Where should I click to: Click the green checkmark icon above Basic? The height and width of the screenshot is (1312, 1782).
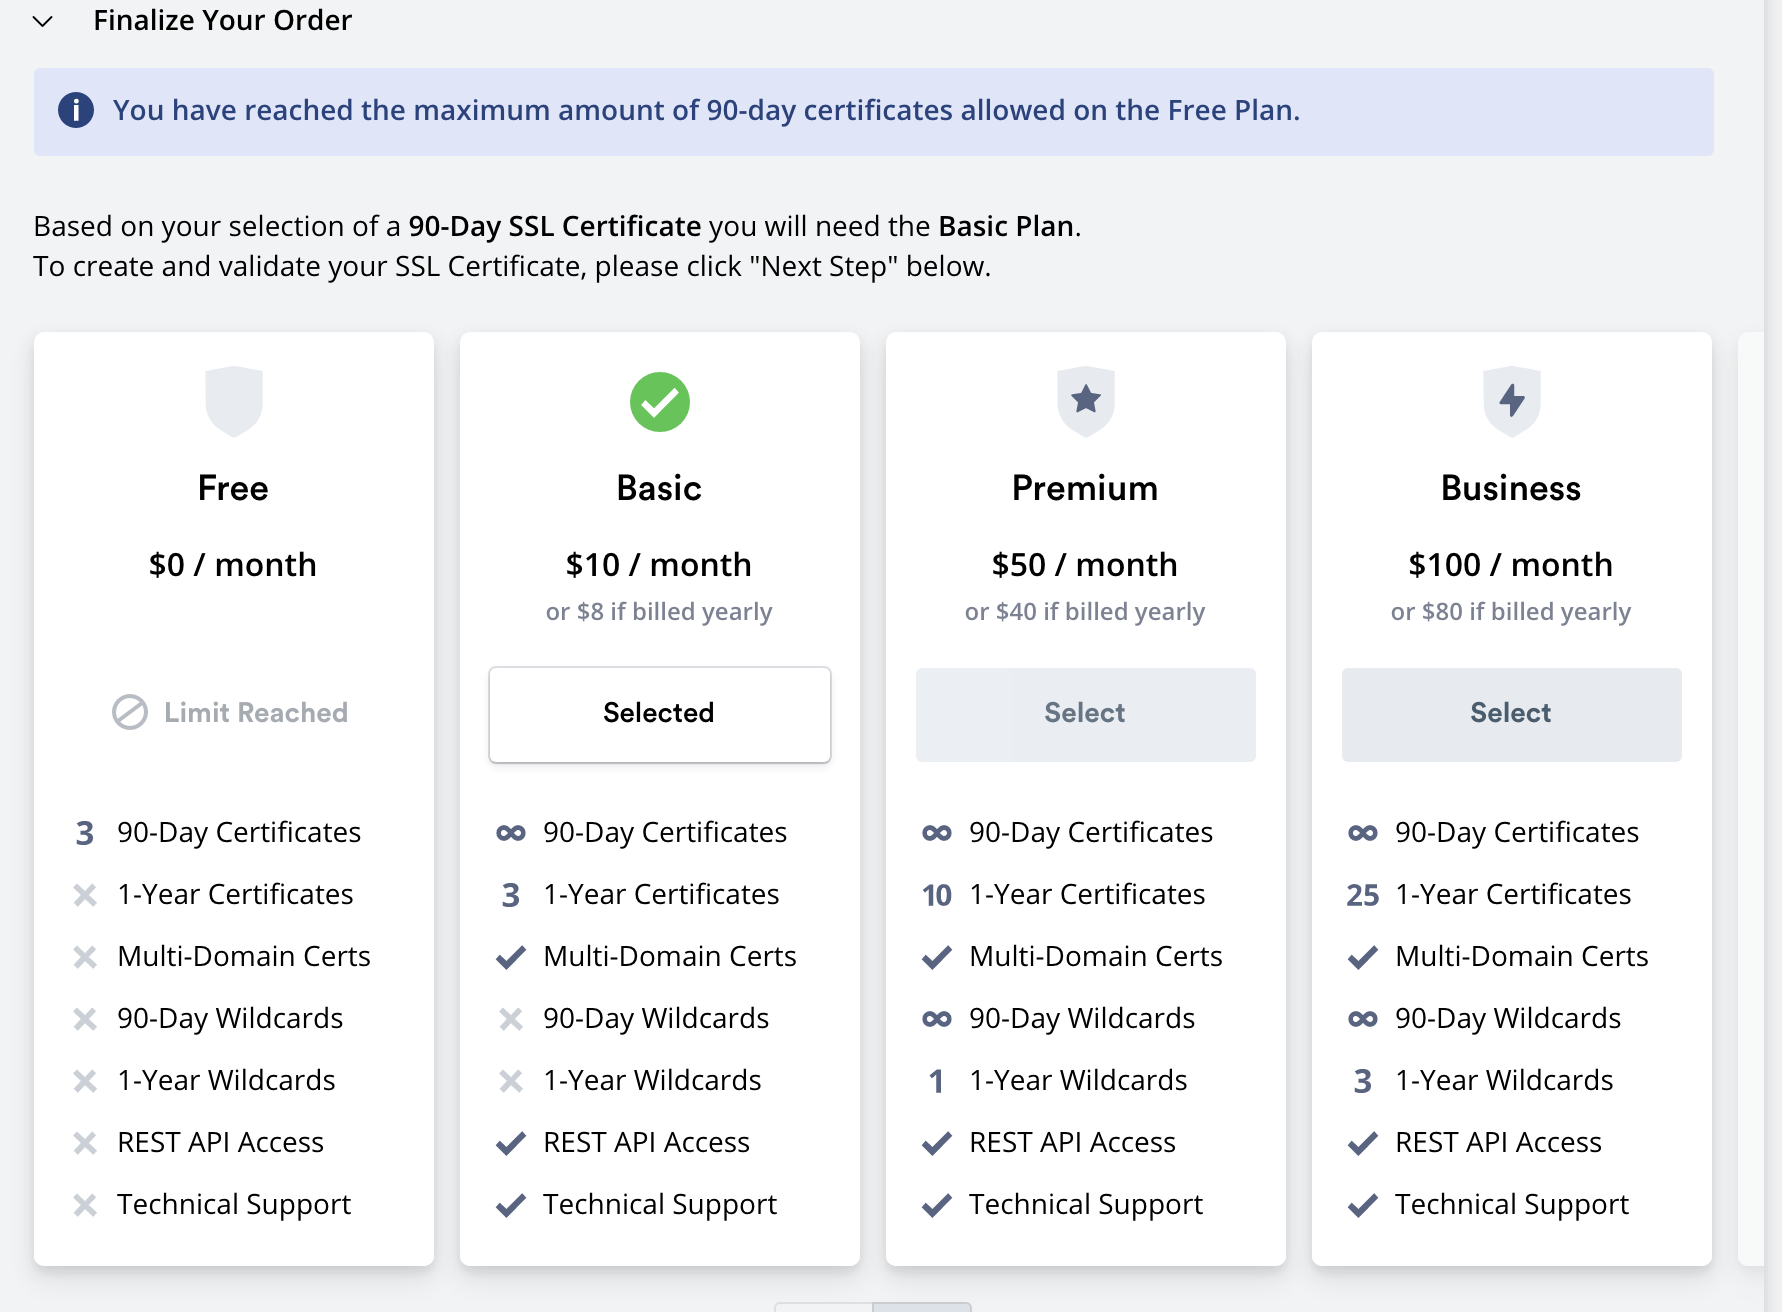[659, 402]
